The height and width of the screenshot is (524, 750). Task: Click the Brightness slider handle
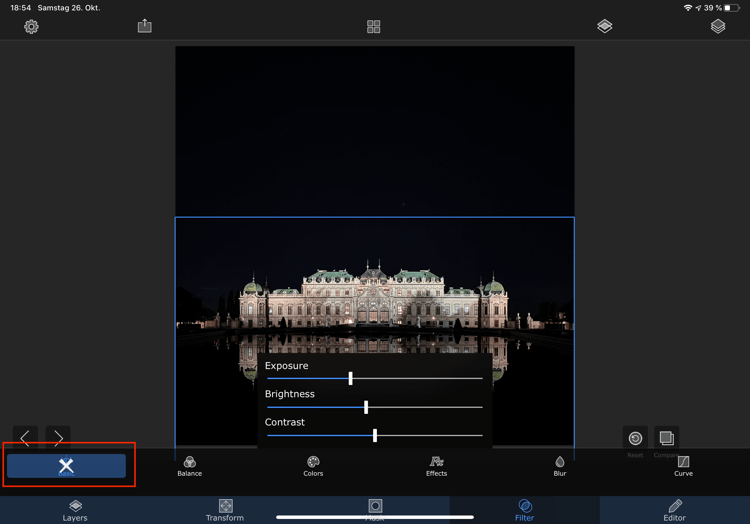pos(366,407)
